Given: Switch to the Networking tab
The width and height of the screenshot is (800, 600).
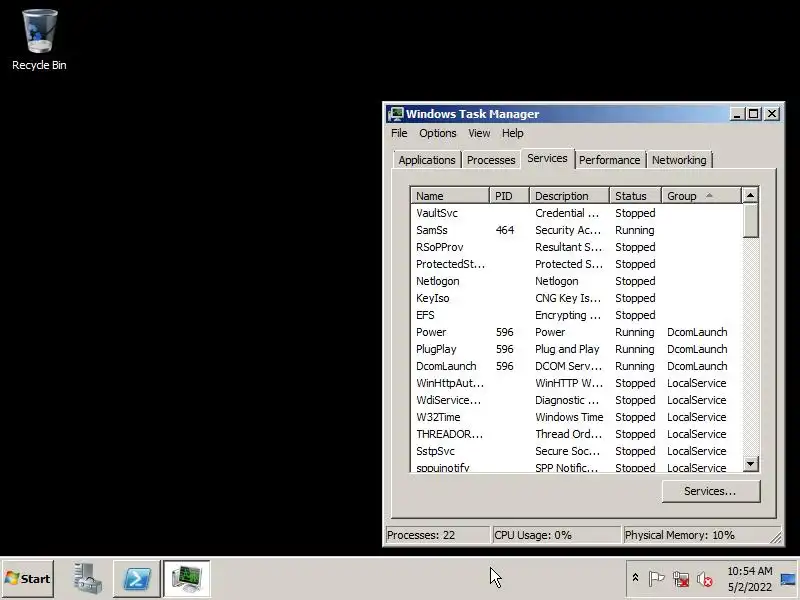Looking at the screenshot, I should pyautogui.click(x=679, y=160).
